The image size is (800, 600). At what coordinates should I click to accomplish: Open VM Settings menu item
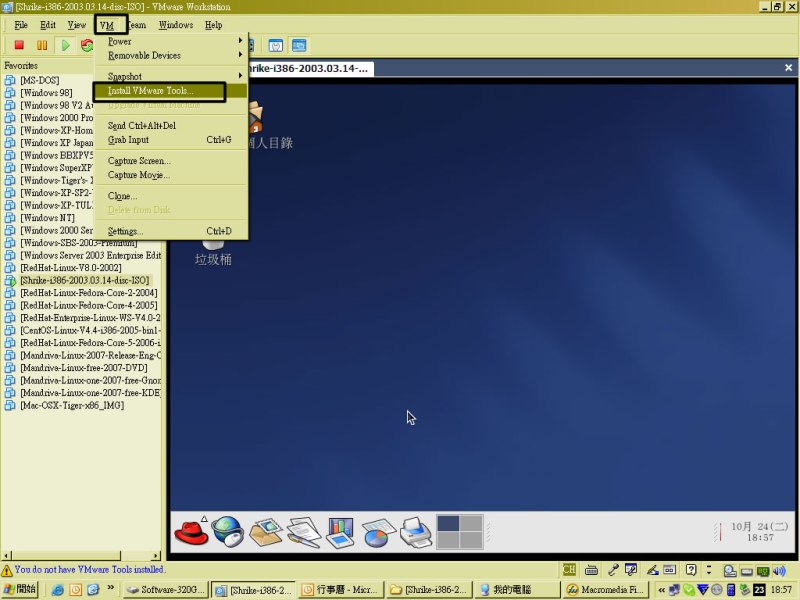[x=171, y=231]
